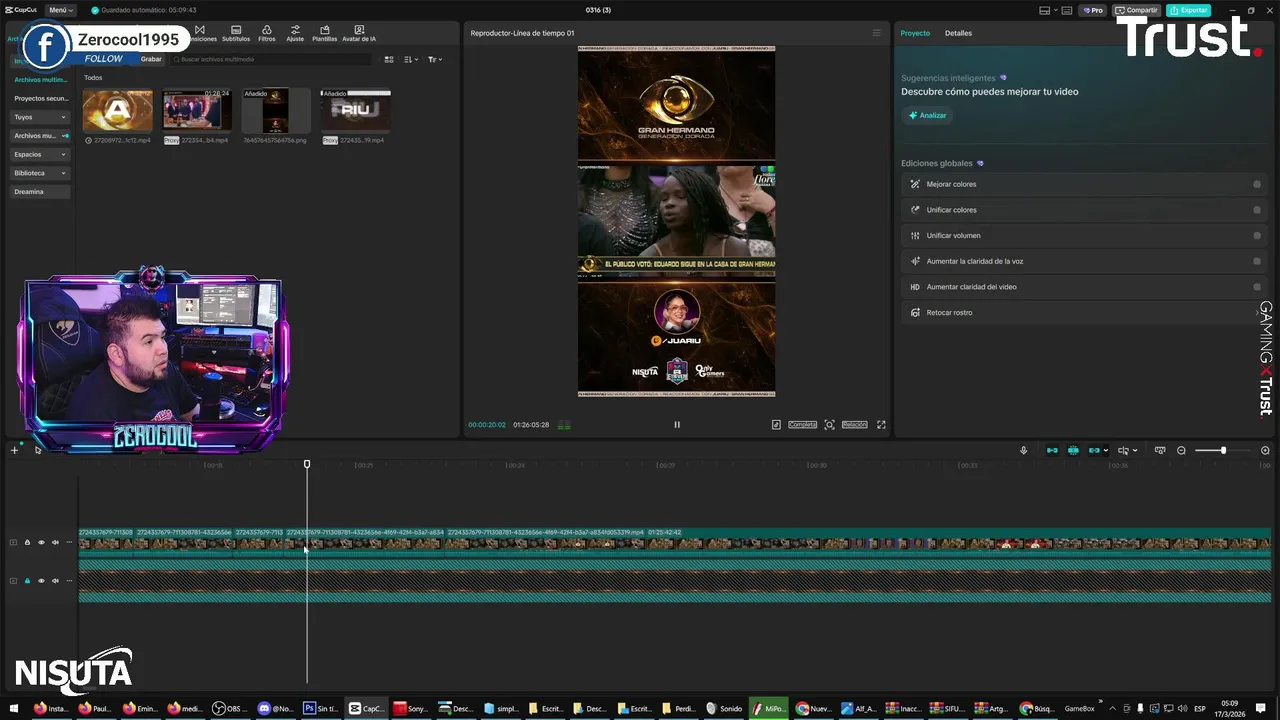Screen dimensions: 1280x720
Task: Click the Compartir button
Action: point(1137,10)
